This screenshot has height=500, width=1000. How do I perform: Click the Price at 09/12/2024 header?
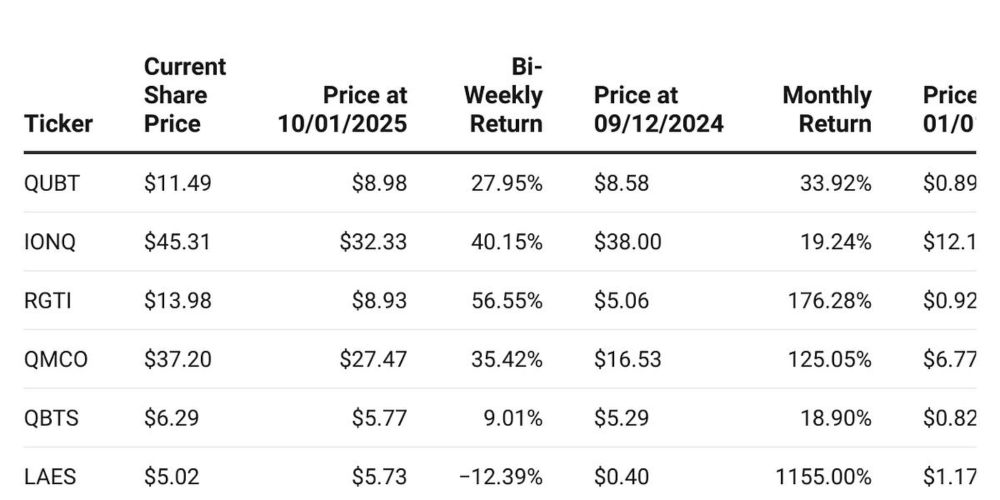(x=659, y=110)
